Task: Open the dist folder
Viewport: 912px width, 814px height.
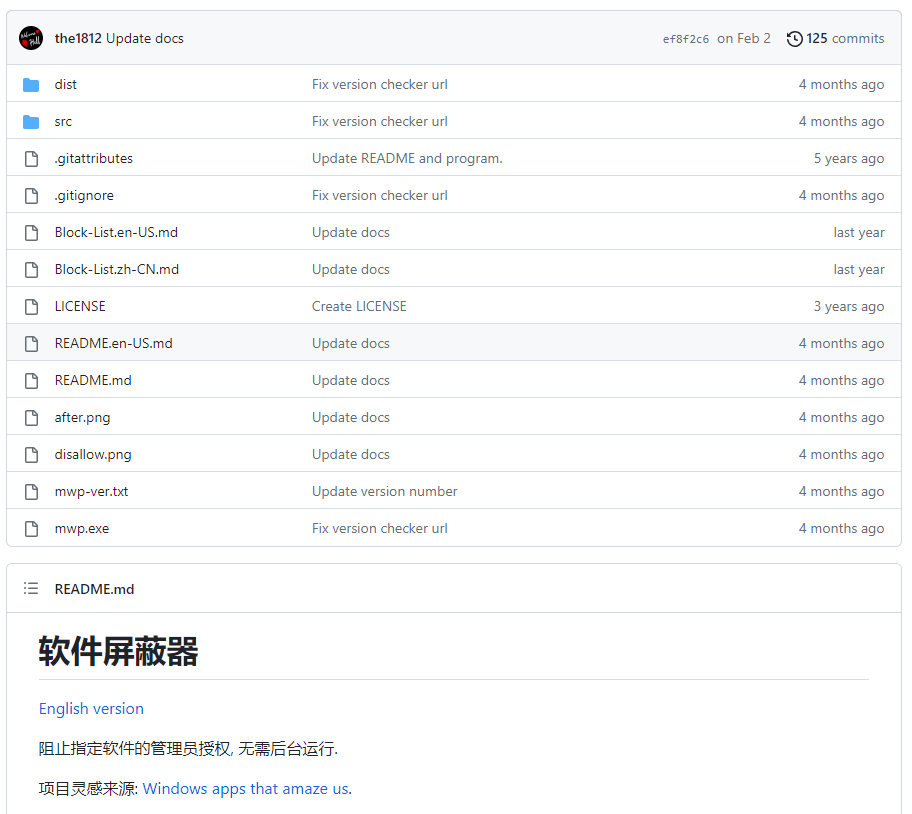Action: (66, 84)
